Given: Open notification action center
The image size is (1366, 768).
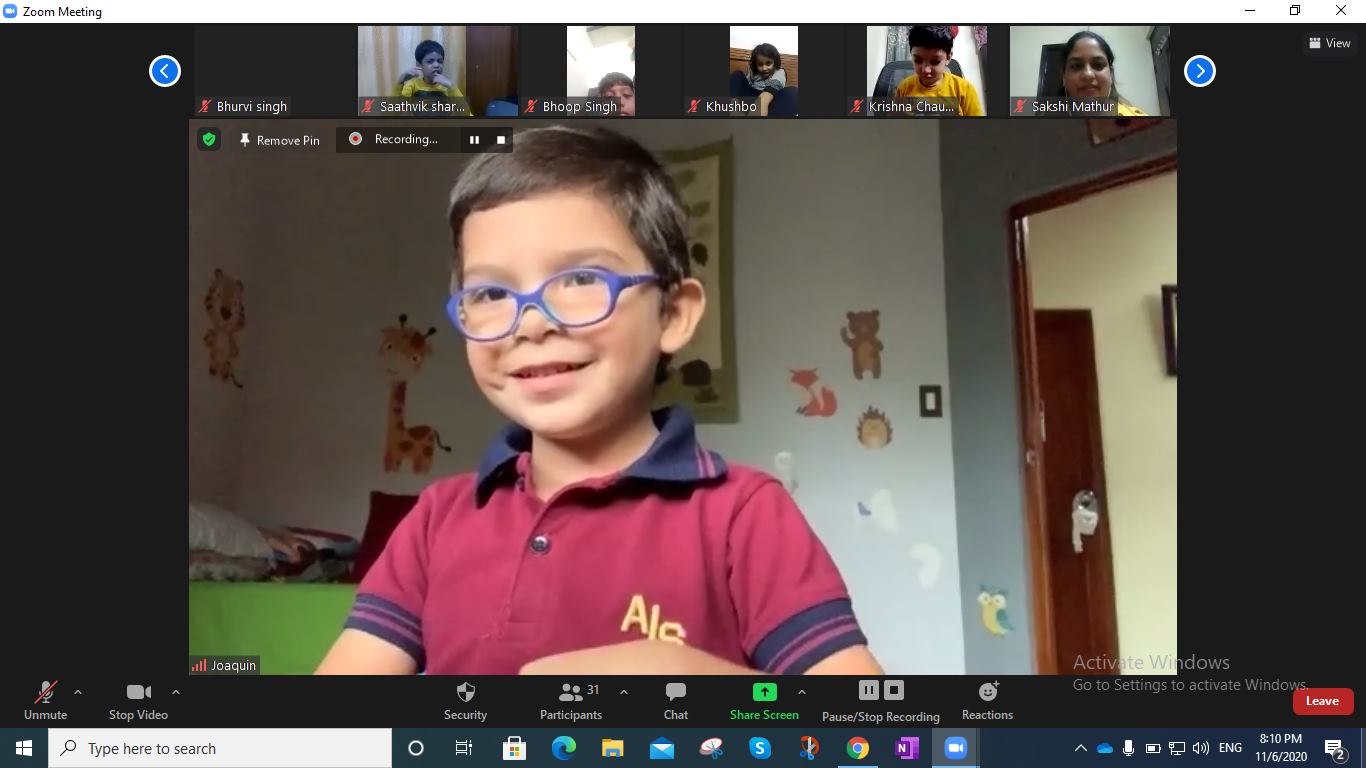Looking at the screenshot, I should (x=1335, y=748).
